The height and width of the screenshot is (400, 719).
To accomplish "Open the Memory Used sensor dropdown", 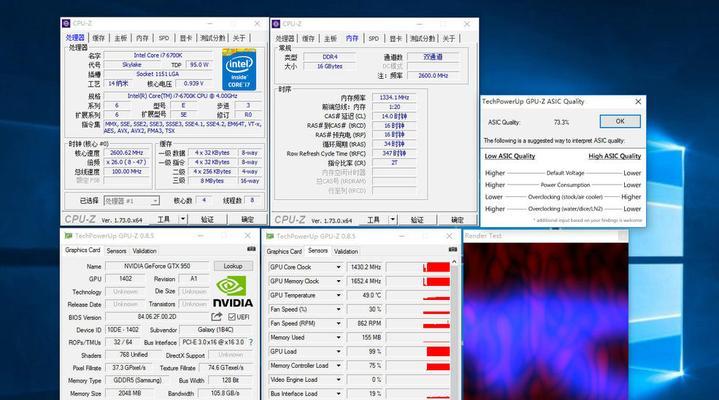I will click(338, 338).
